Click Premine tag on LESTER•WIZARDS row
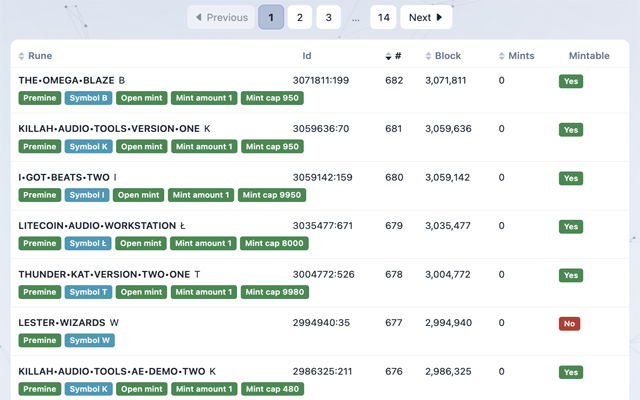 [x=40, y=340]
